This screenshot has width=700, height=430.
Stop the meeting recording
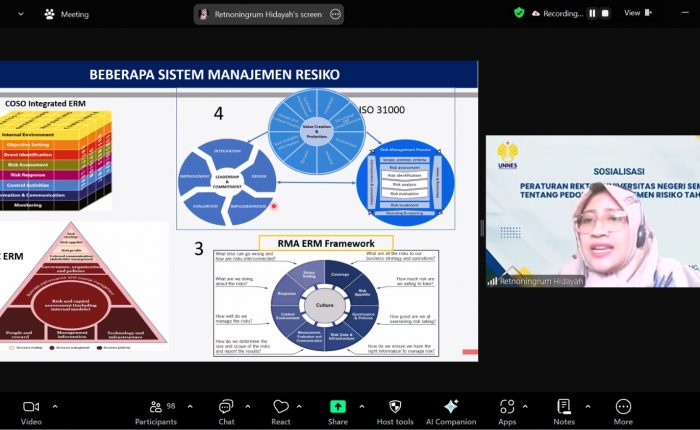(x=606, y=13)
